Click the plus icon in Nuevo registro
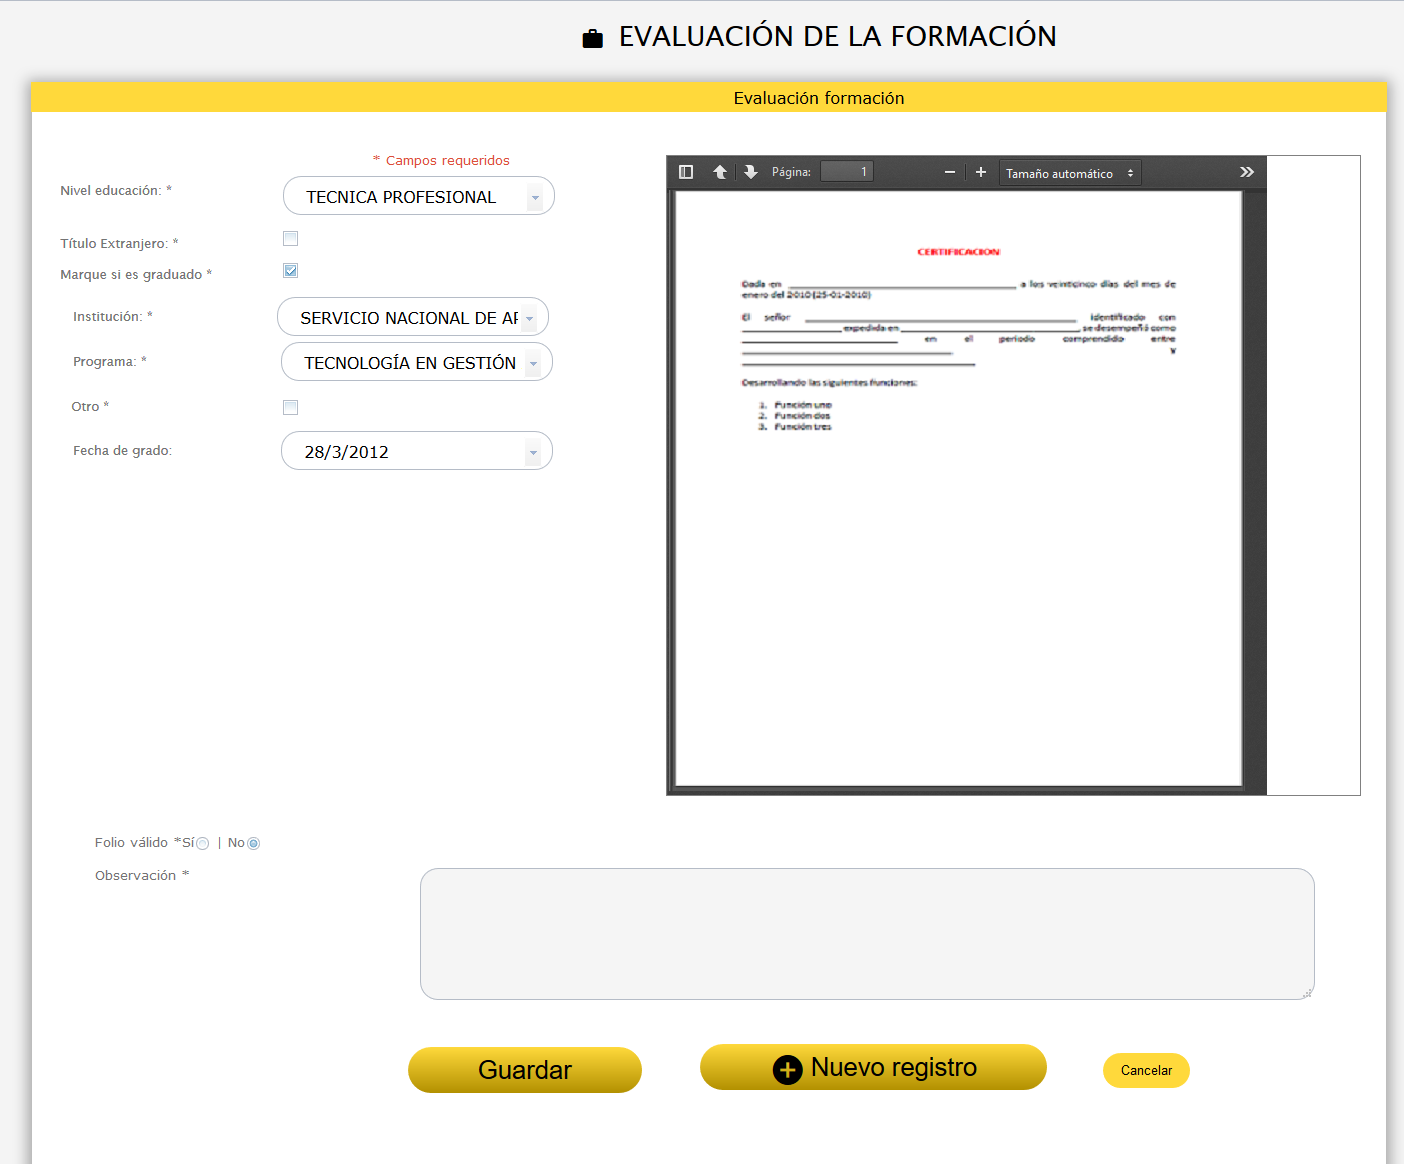Image resolution: width=1404 pixels, height=1164 pixels. click(x=787, y=1069)
